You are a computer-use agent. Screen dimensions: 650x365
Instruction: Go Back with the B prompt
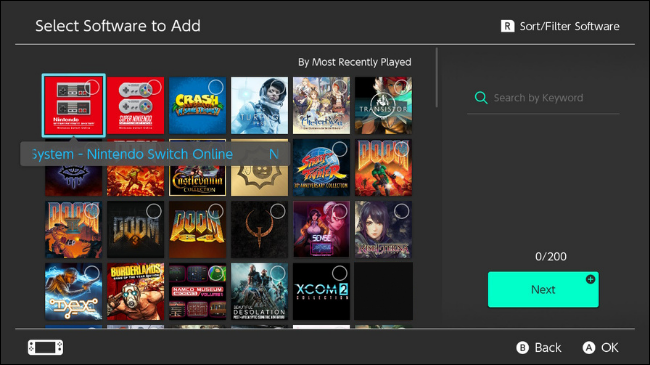pos(538,348)
